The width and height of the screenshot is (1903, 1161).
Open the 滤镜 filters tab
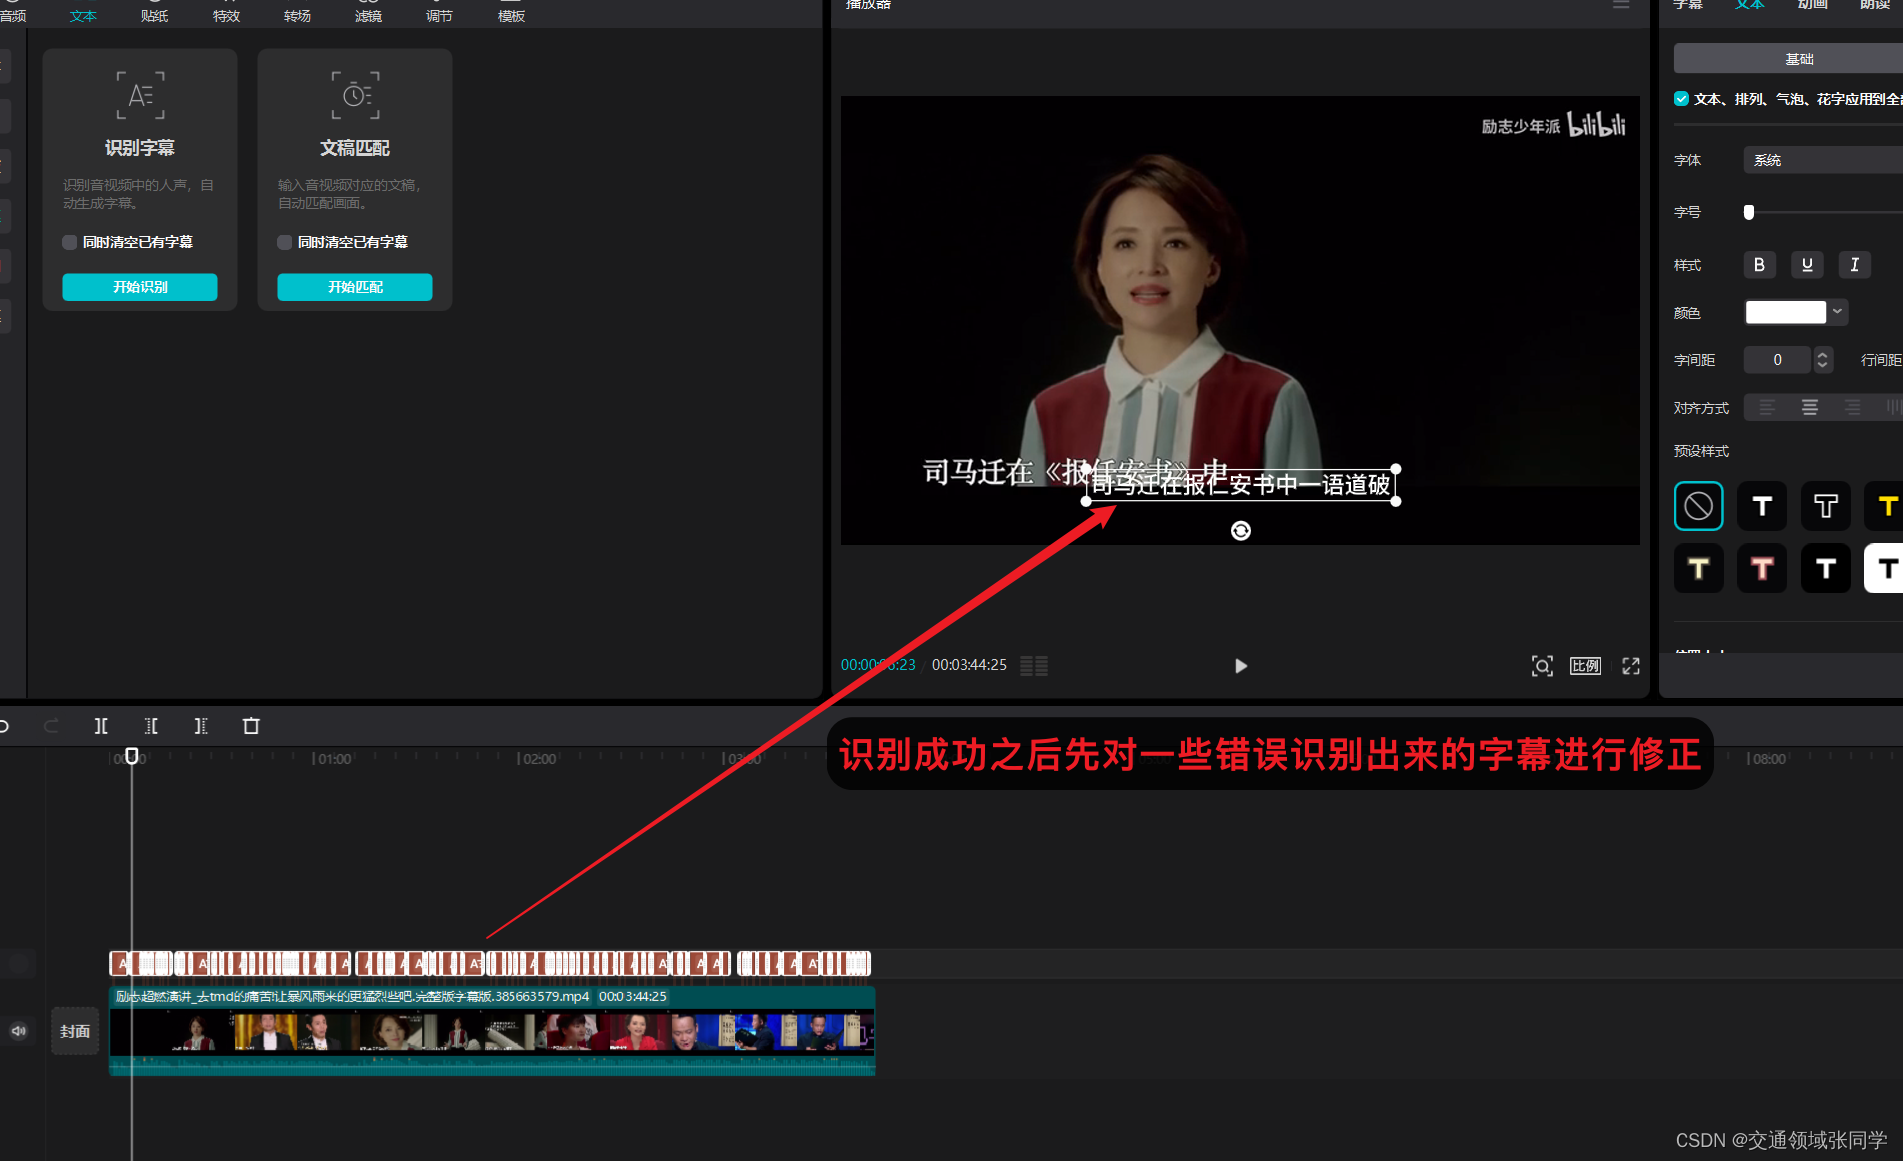pos(368,16)
